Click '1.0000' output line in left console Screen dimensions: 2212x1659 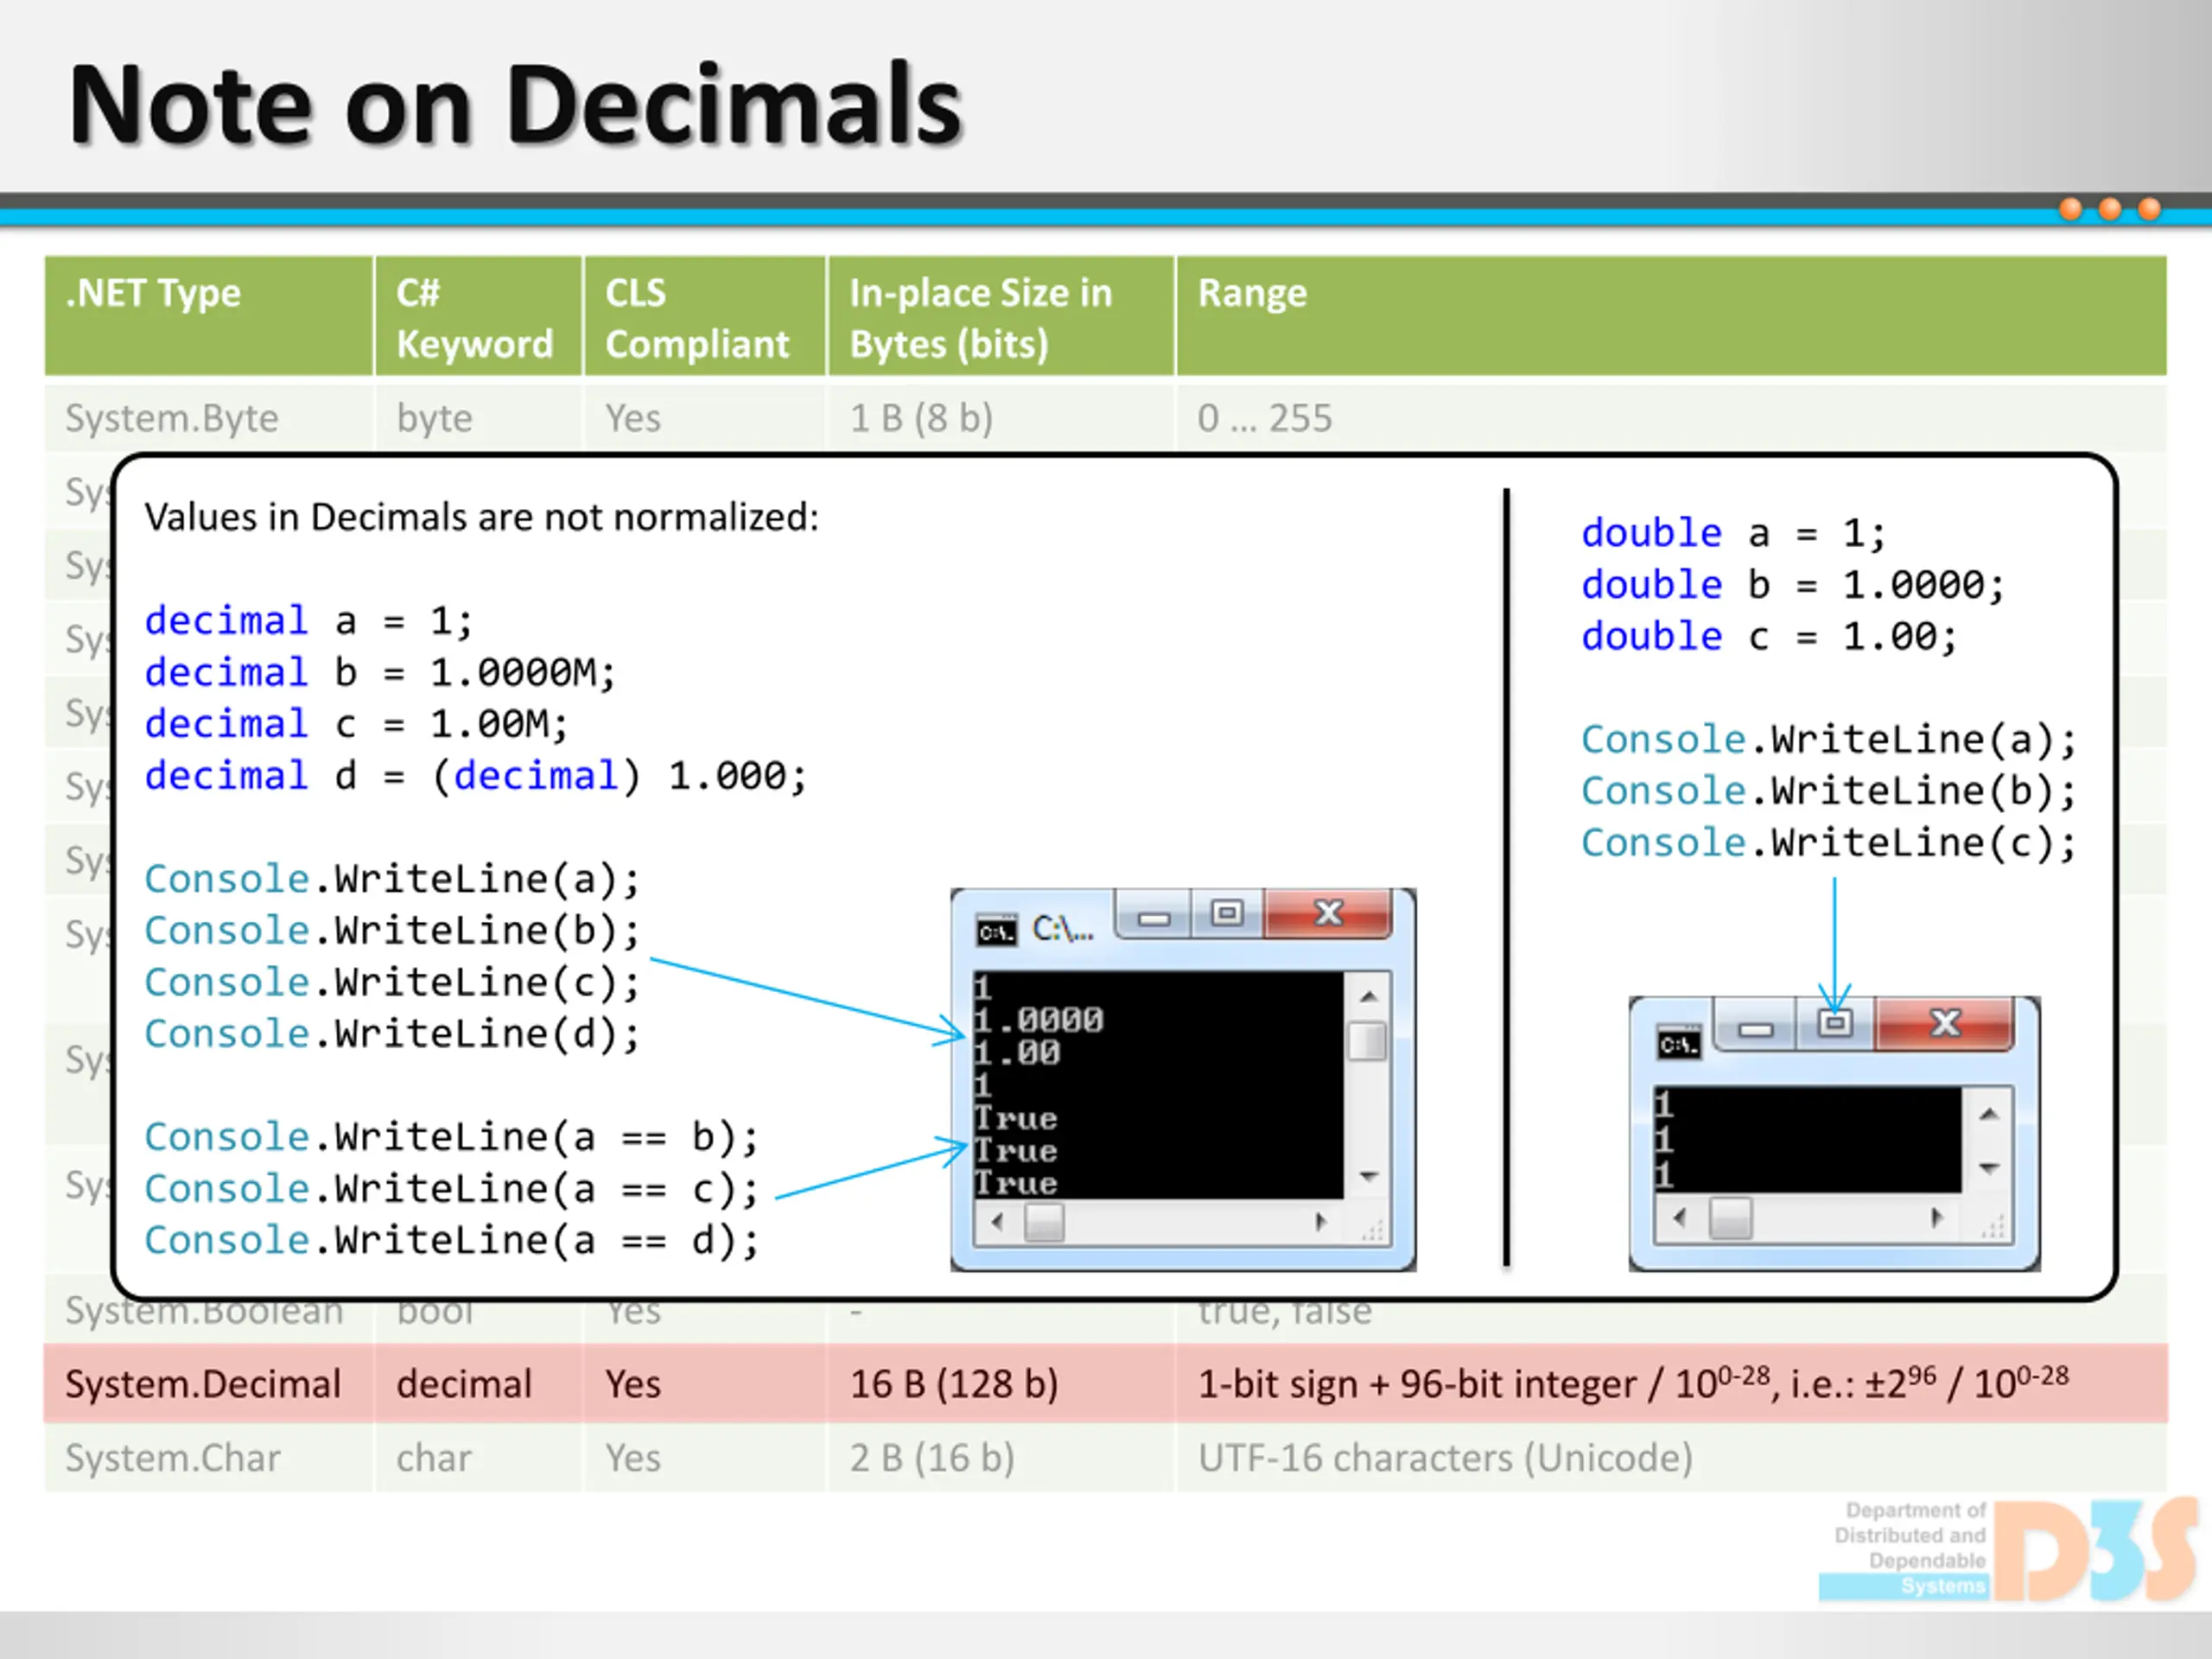coord(1038,1020)
